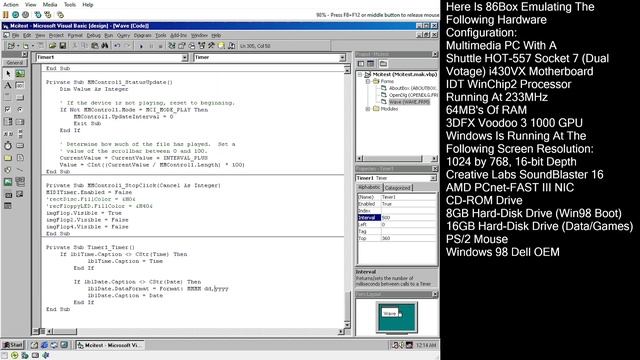Image resolution: width=640 pixels, height=360 pixels.
Task: Click the Interval property value 500
Action: pos(409,218)
